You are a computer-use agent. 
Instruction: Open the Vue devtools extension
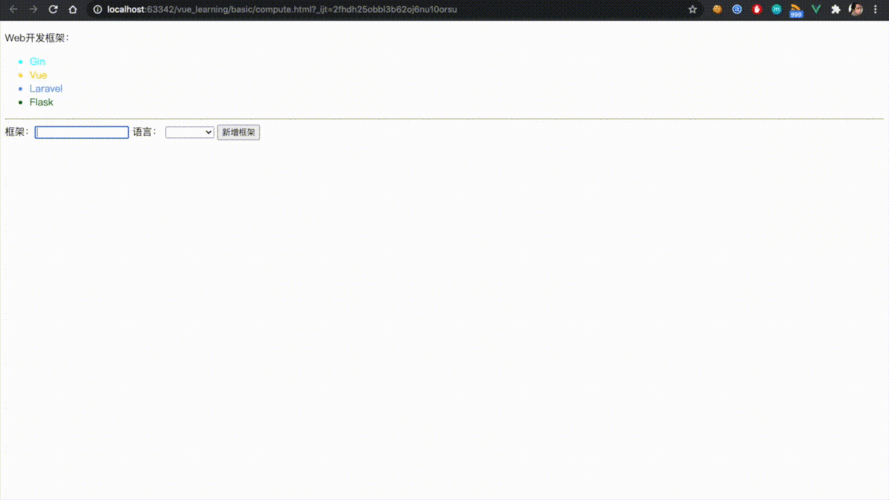816,9
